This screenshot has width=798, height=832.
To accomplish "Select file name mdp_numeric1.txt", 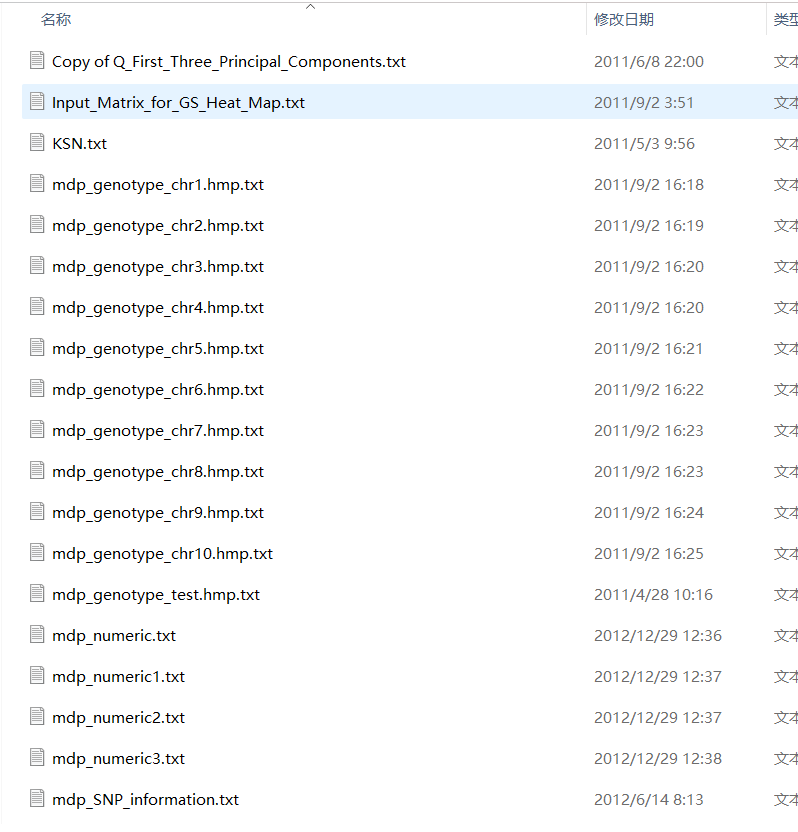I will click(x=118, y=677).
